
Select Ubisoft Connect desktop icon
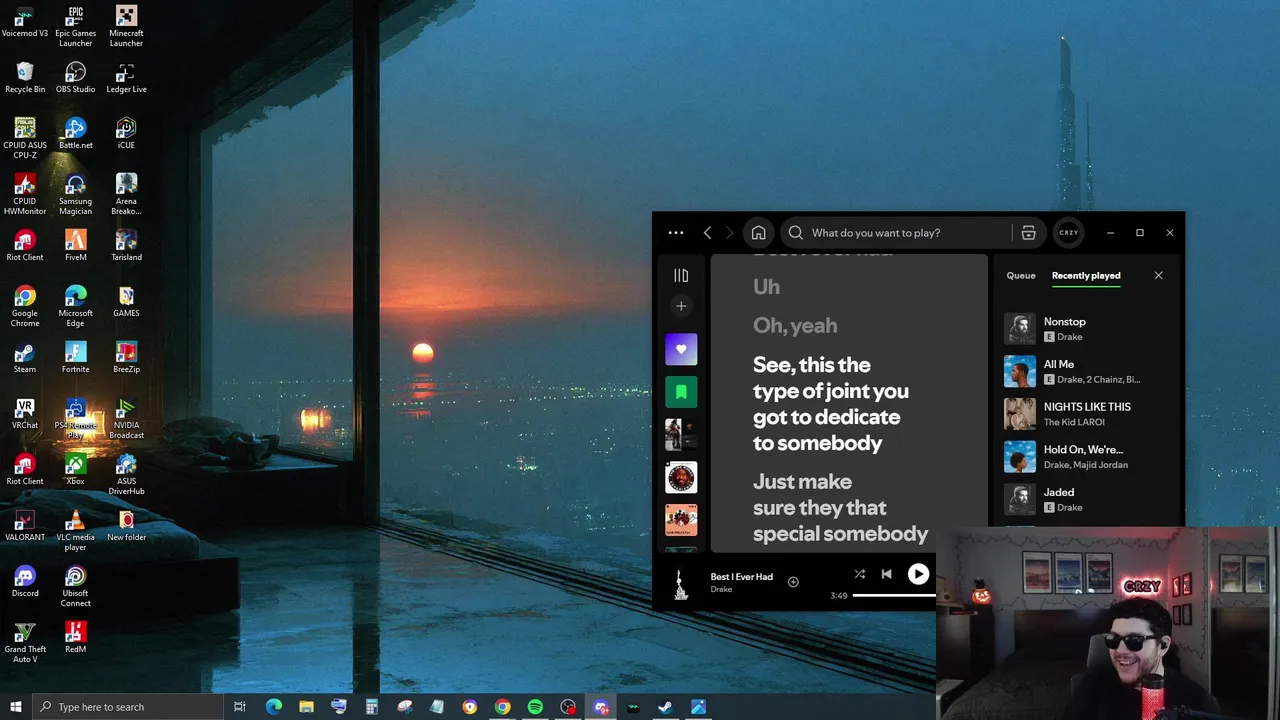(76, 586)
